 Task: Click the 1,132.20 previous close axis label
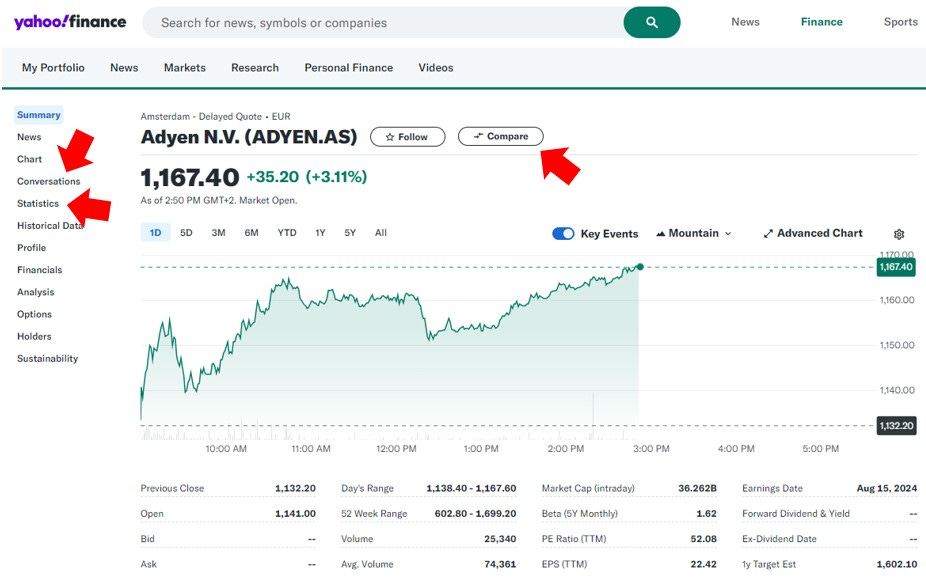(896, 426)
